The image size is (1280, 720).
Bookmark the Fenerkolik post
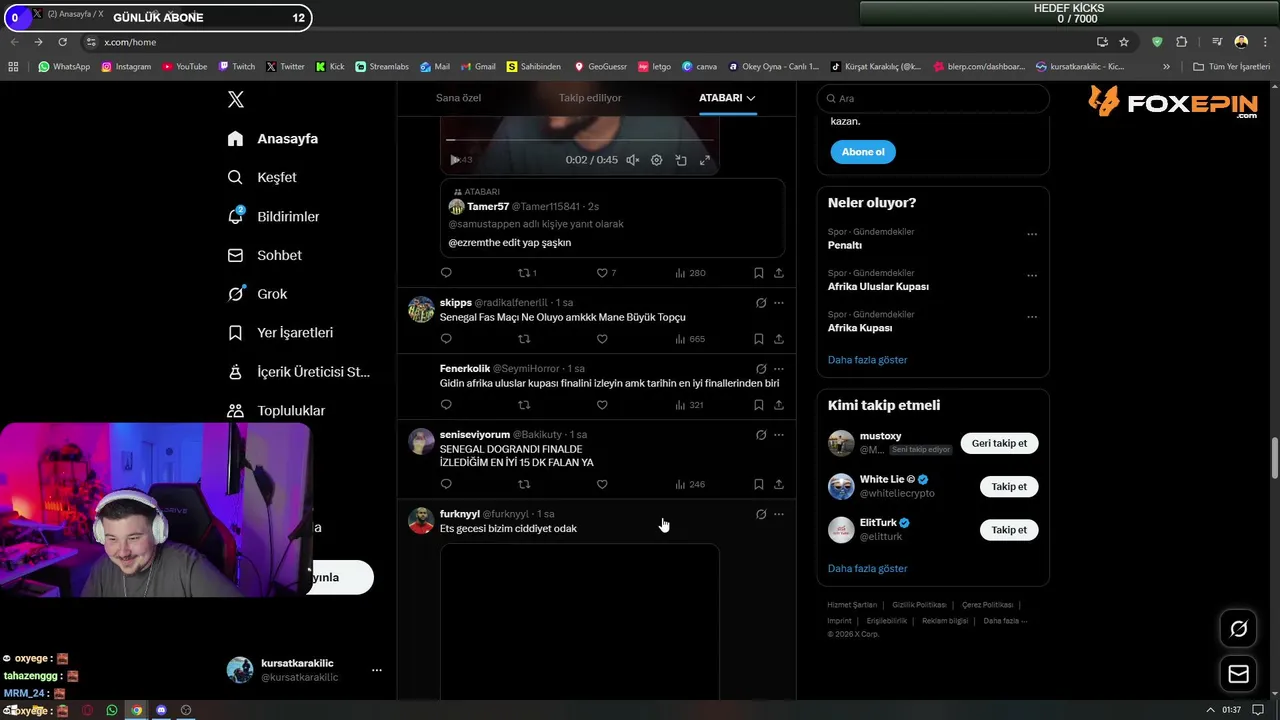pyautogui.click(x=758, y=405)
